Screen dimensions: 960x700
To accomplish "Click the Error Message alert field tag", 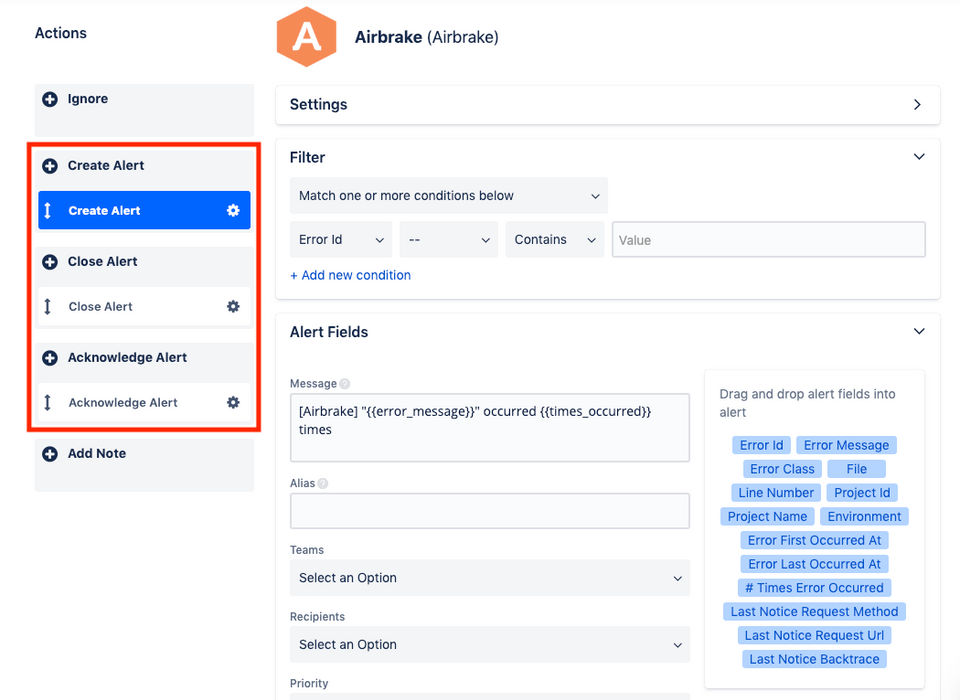I will [x=846, y=445].
